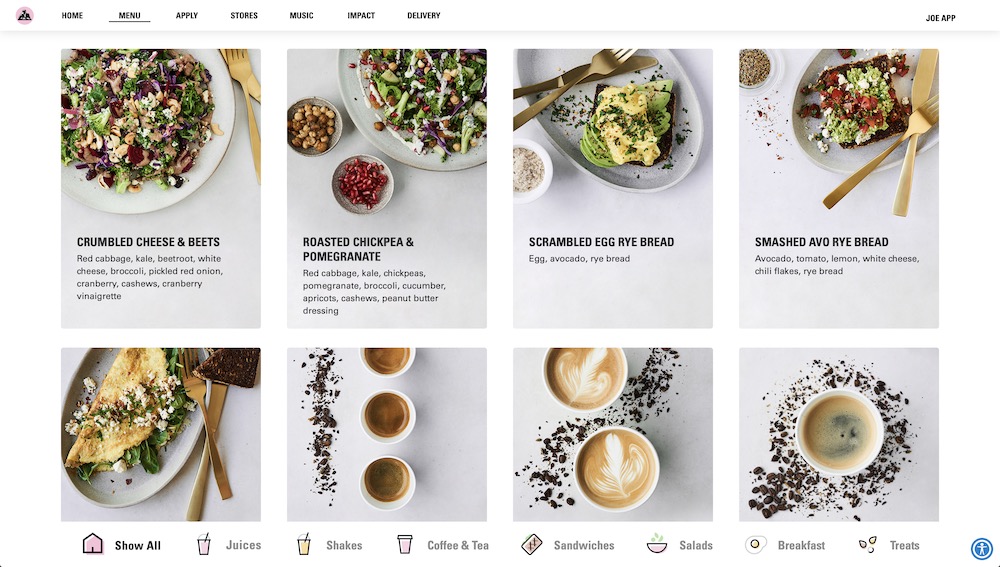The height and width of the screenshot is (567, 1000).
Task: Filter by the Juices cup icon
Action: (203, 545)
